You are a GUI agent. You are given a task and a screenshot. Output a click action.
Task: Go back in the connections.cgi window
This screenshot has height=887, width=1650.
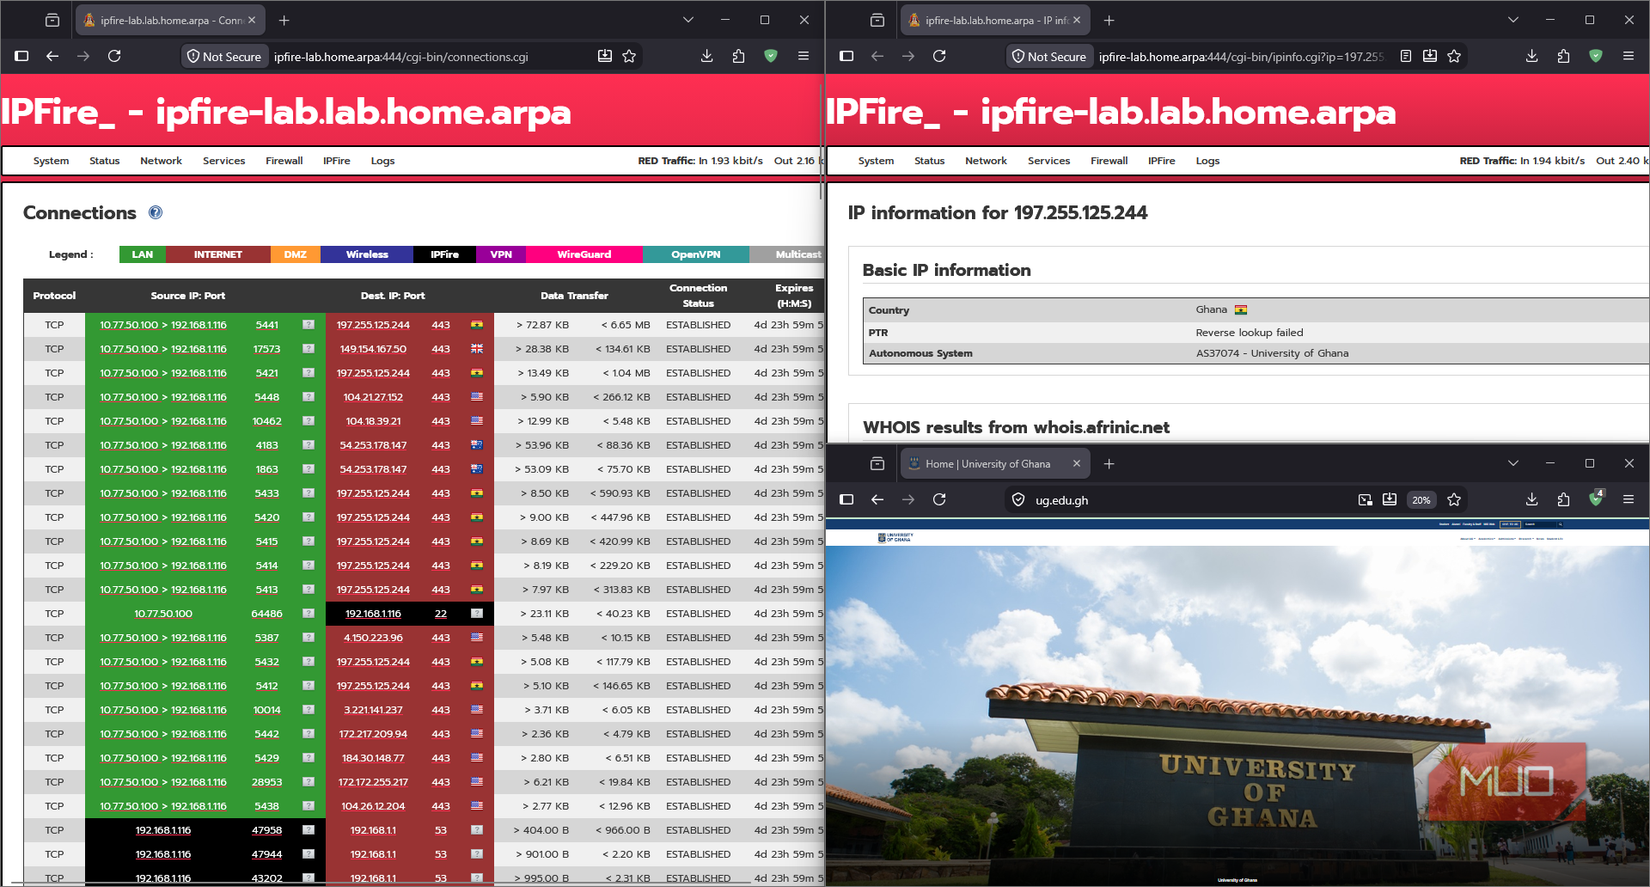52,56
